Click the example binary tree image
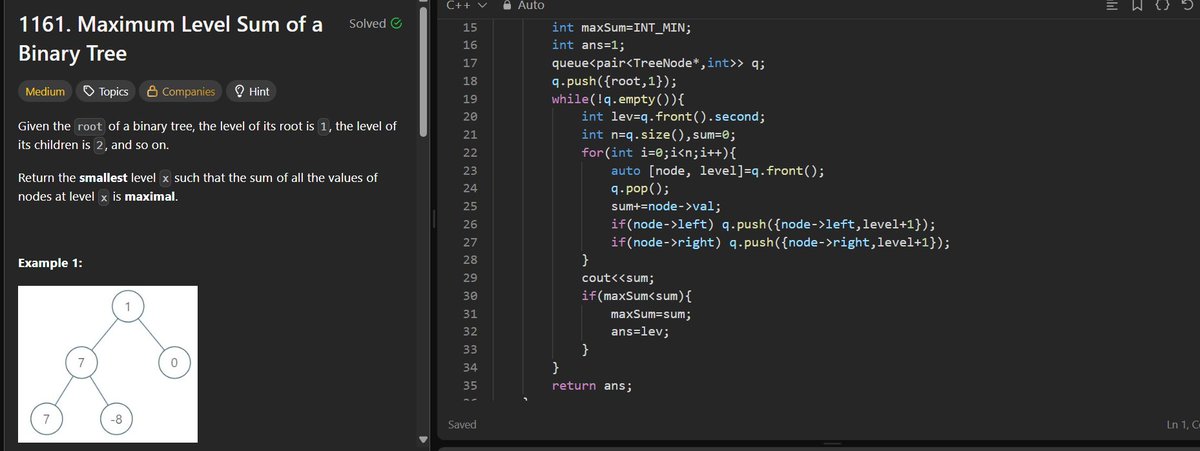Viewport: 1200px width, 451px height. tap(108, 363)
